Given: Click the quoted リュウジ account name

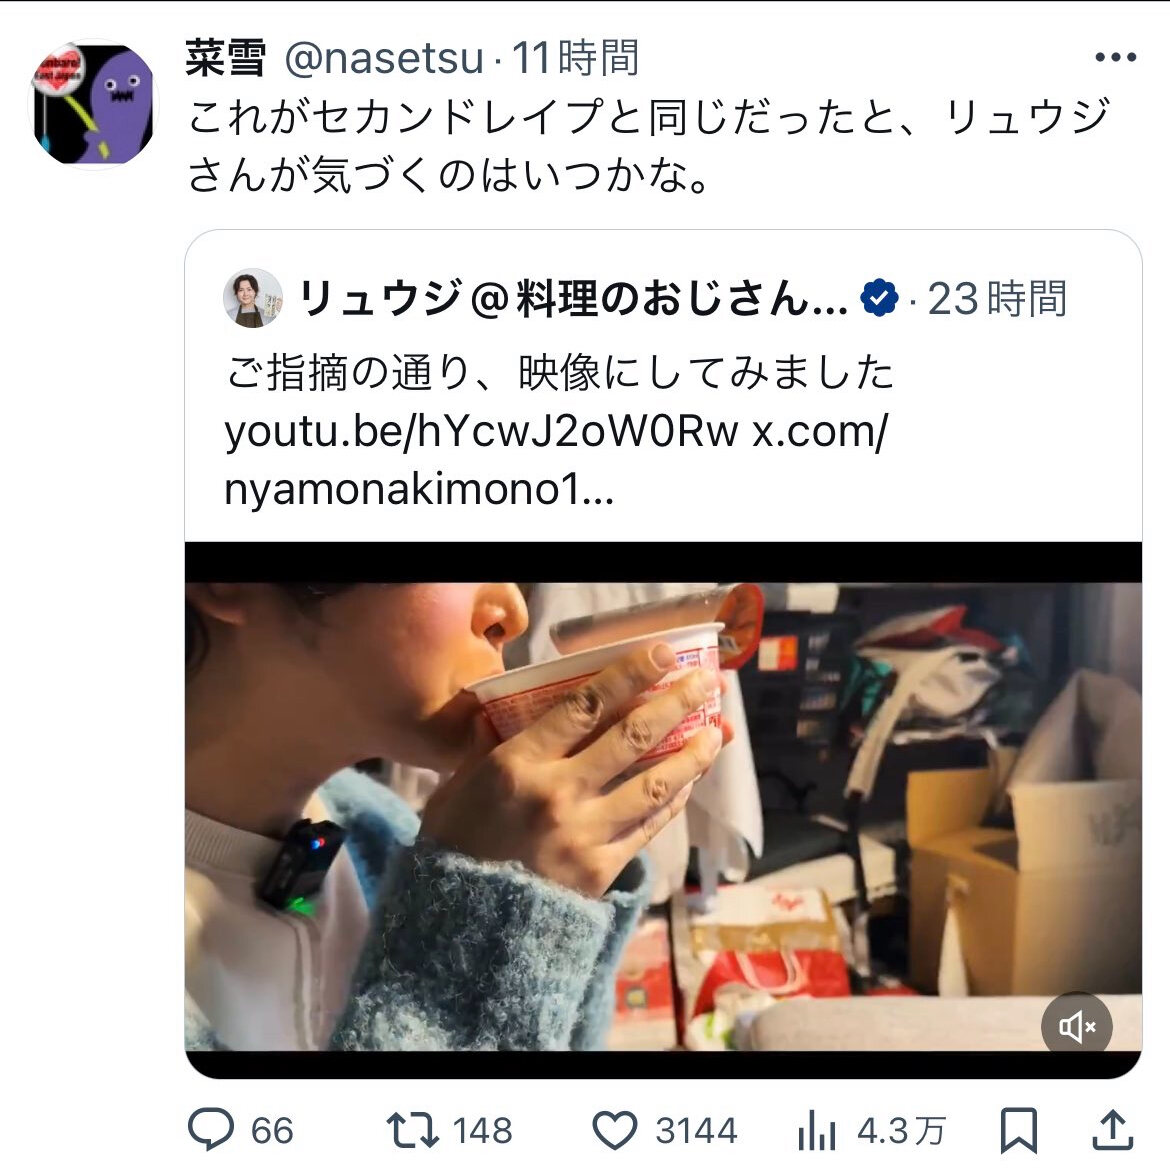Looking at the screenshot, I should [573, 298].
